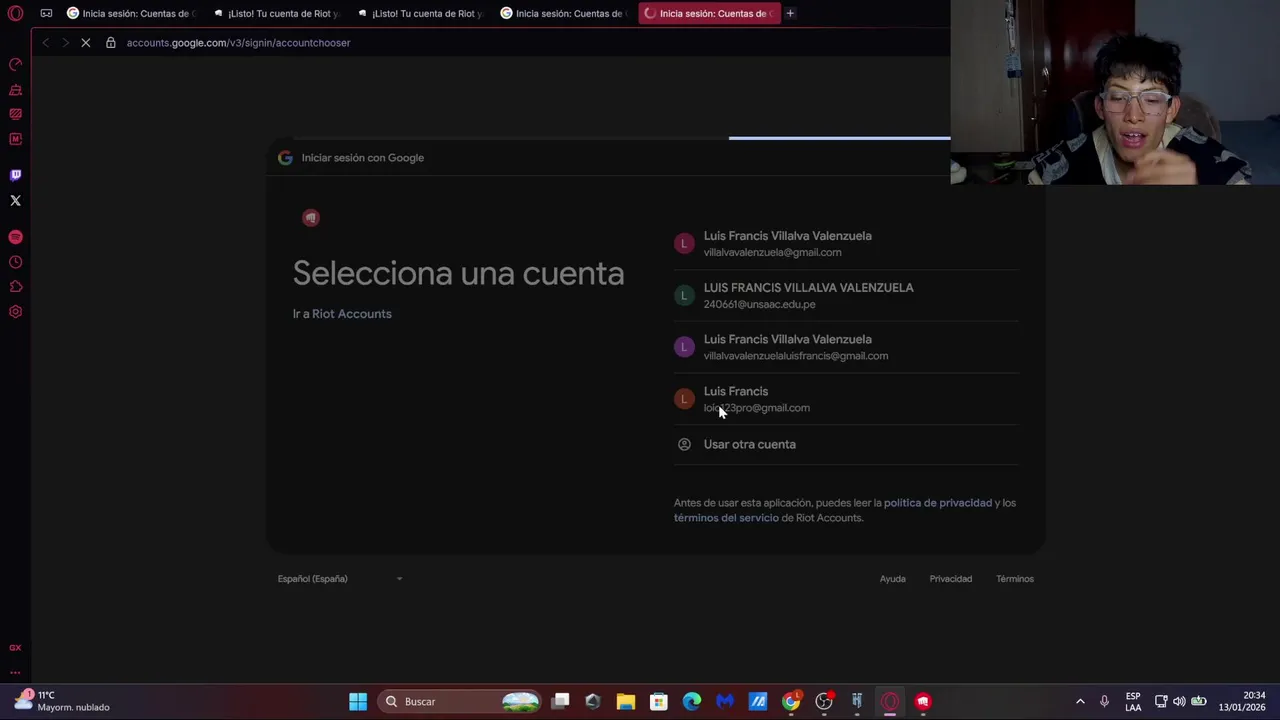Screen dimensions: 1280x720
Task: Open 'términos del servicio' link
Action: [x=726, y=518]
